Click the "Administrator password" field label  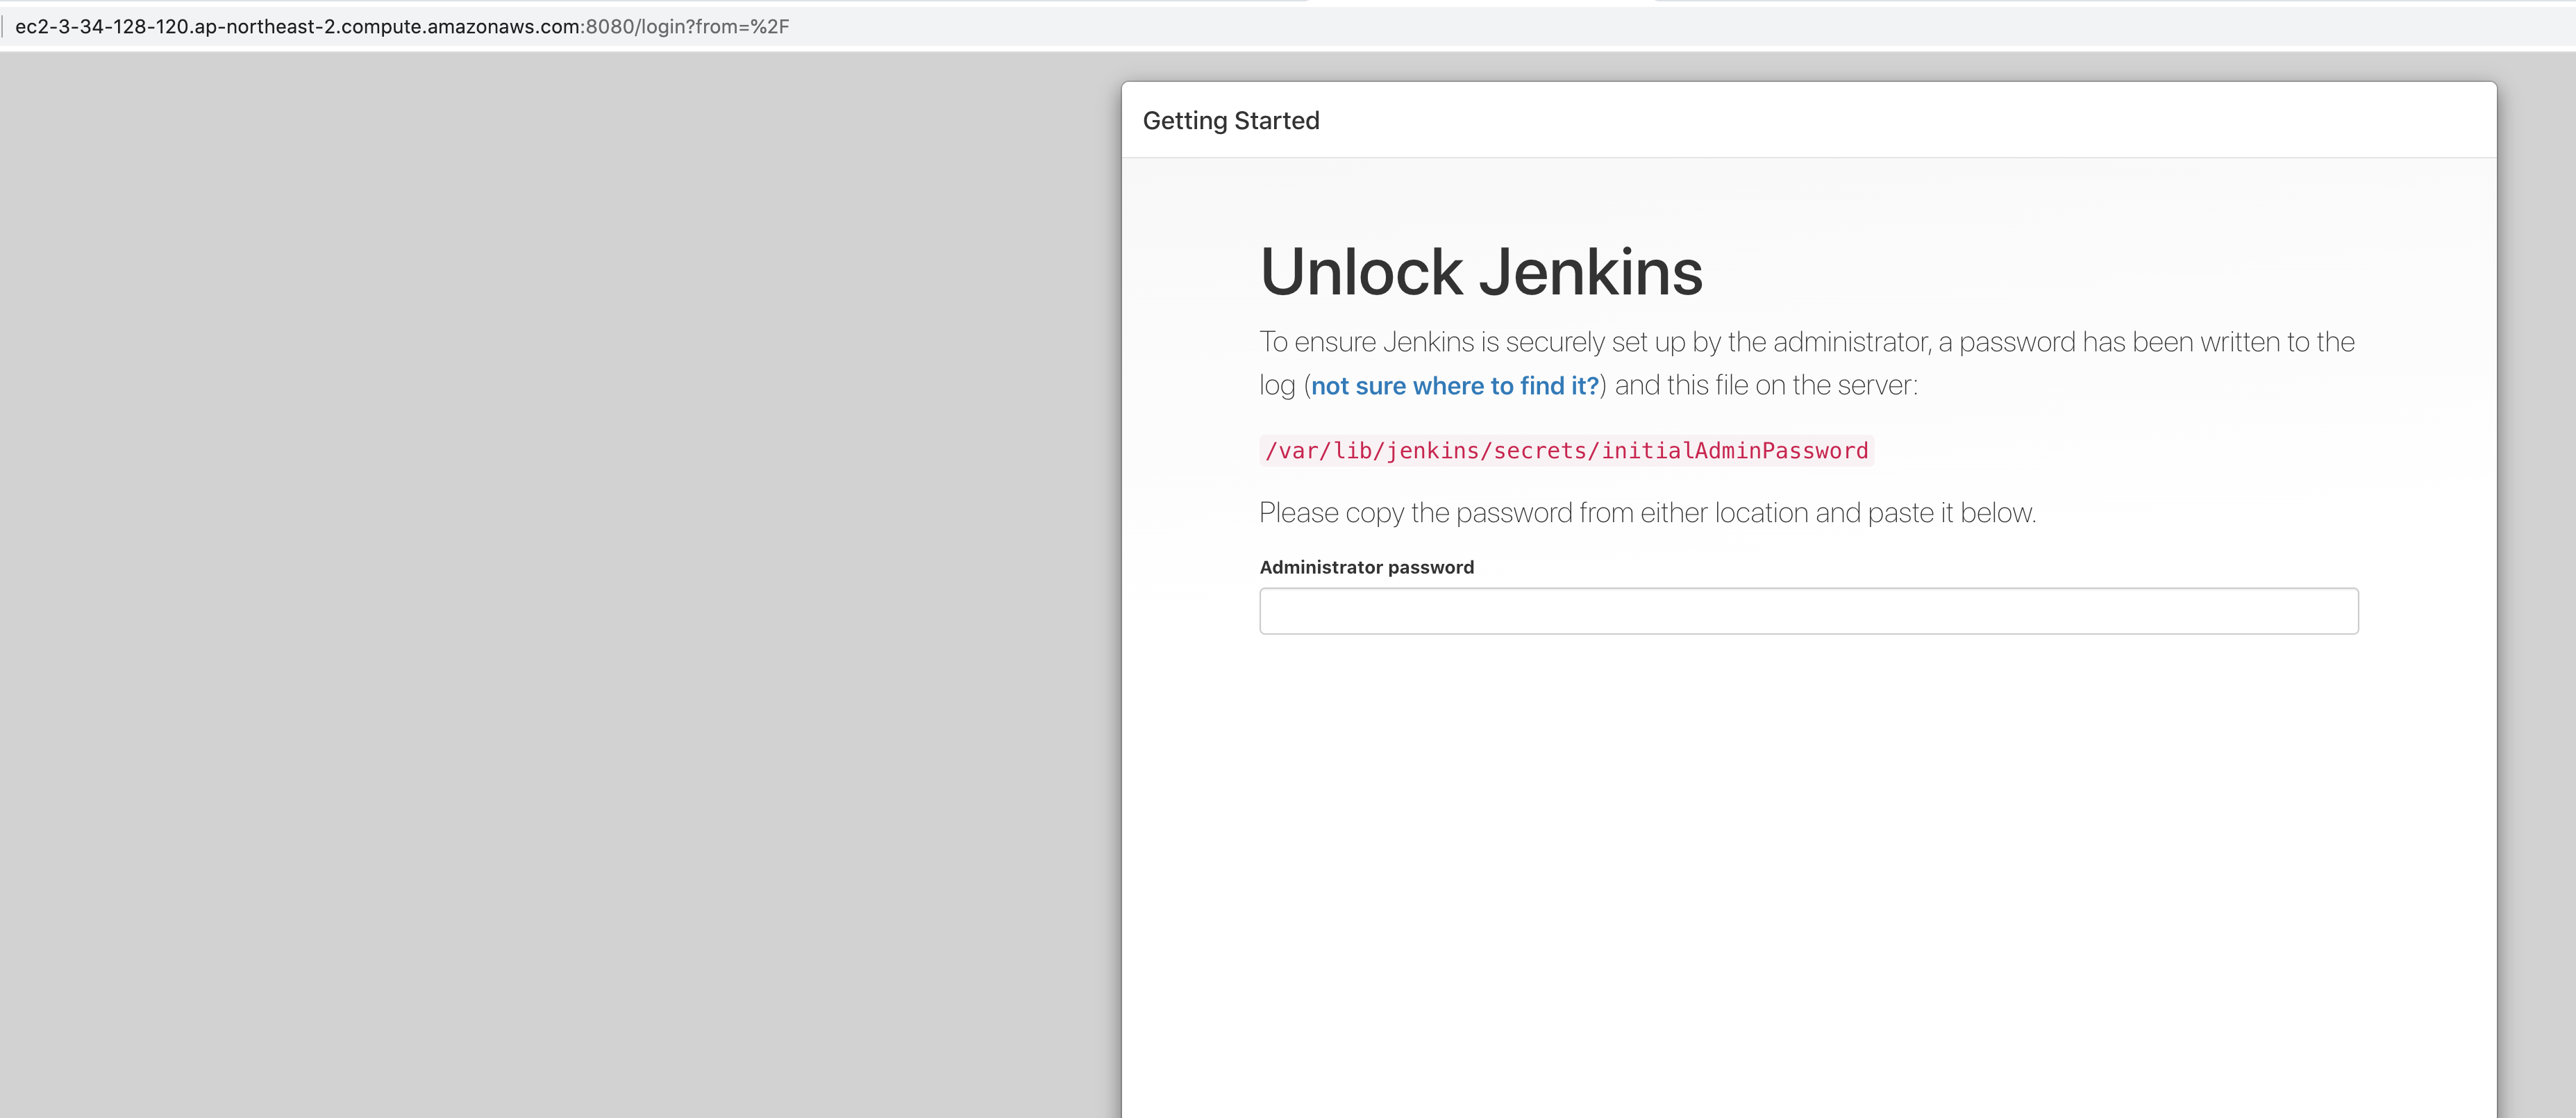[x=1366, y=567]
